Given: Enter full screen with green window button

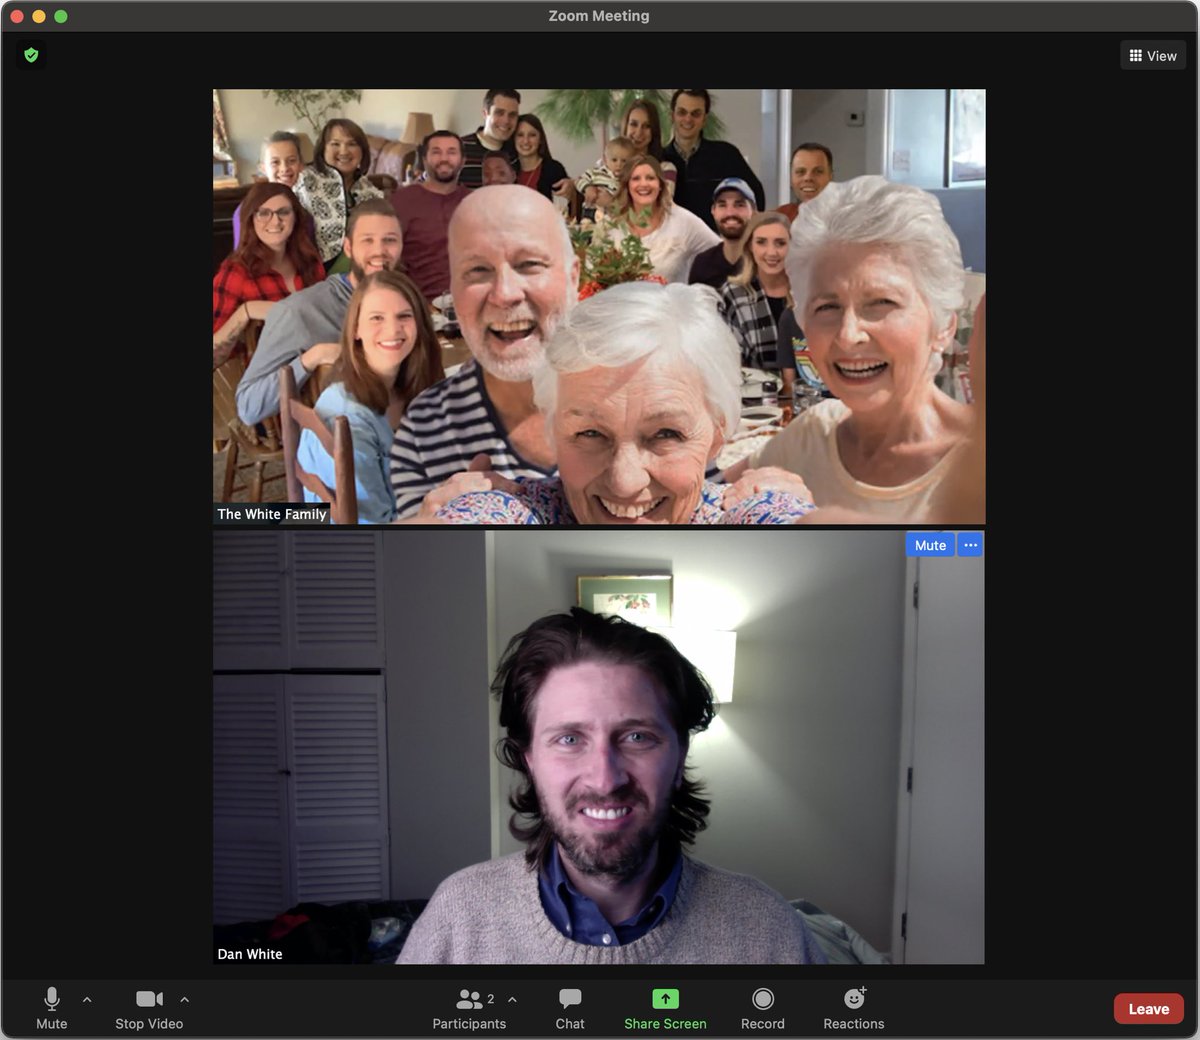Looking at the screenshot, I should tap(61, 16).
